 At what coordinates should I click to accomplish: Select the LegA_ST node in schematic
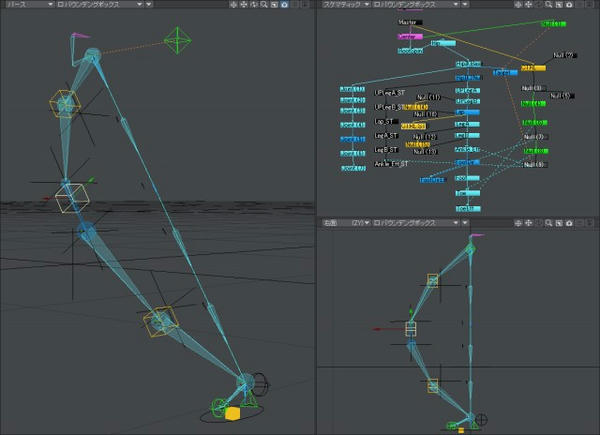[386, 136]
